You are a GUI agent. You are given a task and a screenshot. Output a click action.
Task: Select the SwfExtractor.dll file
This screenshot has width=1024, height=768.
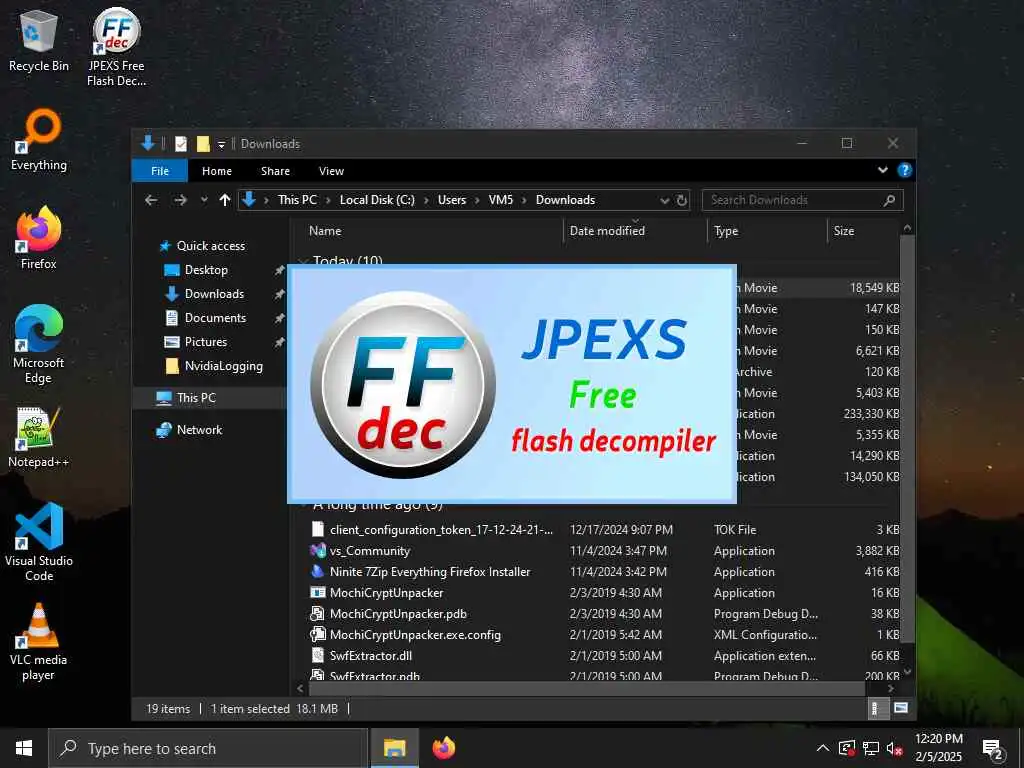pyautogui.click(x=370, y=656)
